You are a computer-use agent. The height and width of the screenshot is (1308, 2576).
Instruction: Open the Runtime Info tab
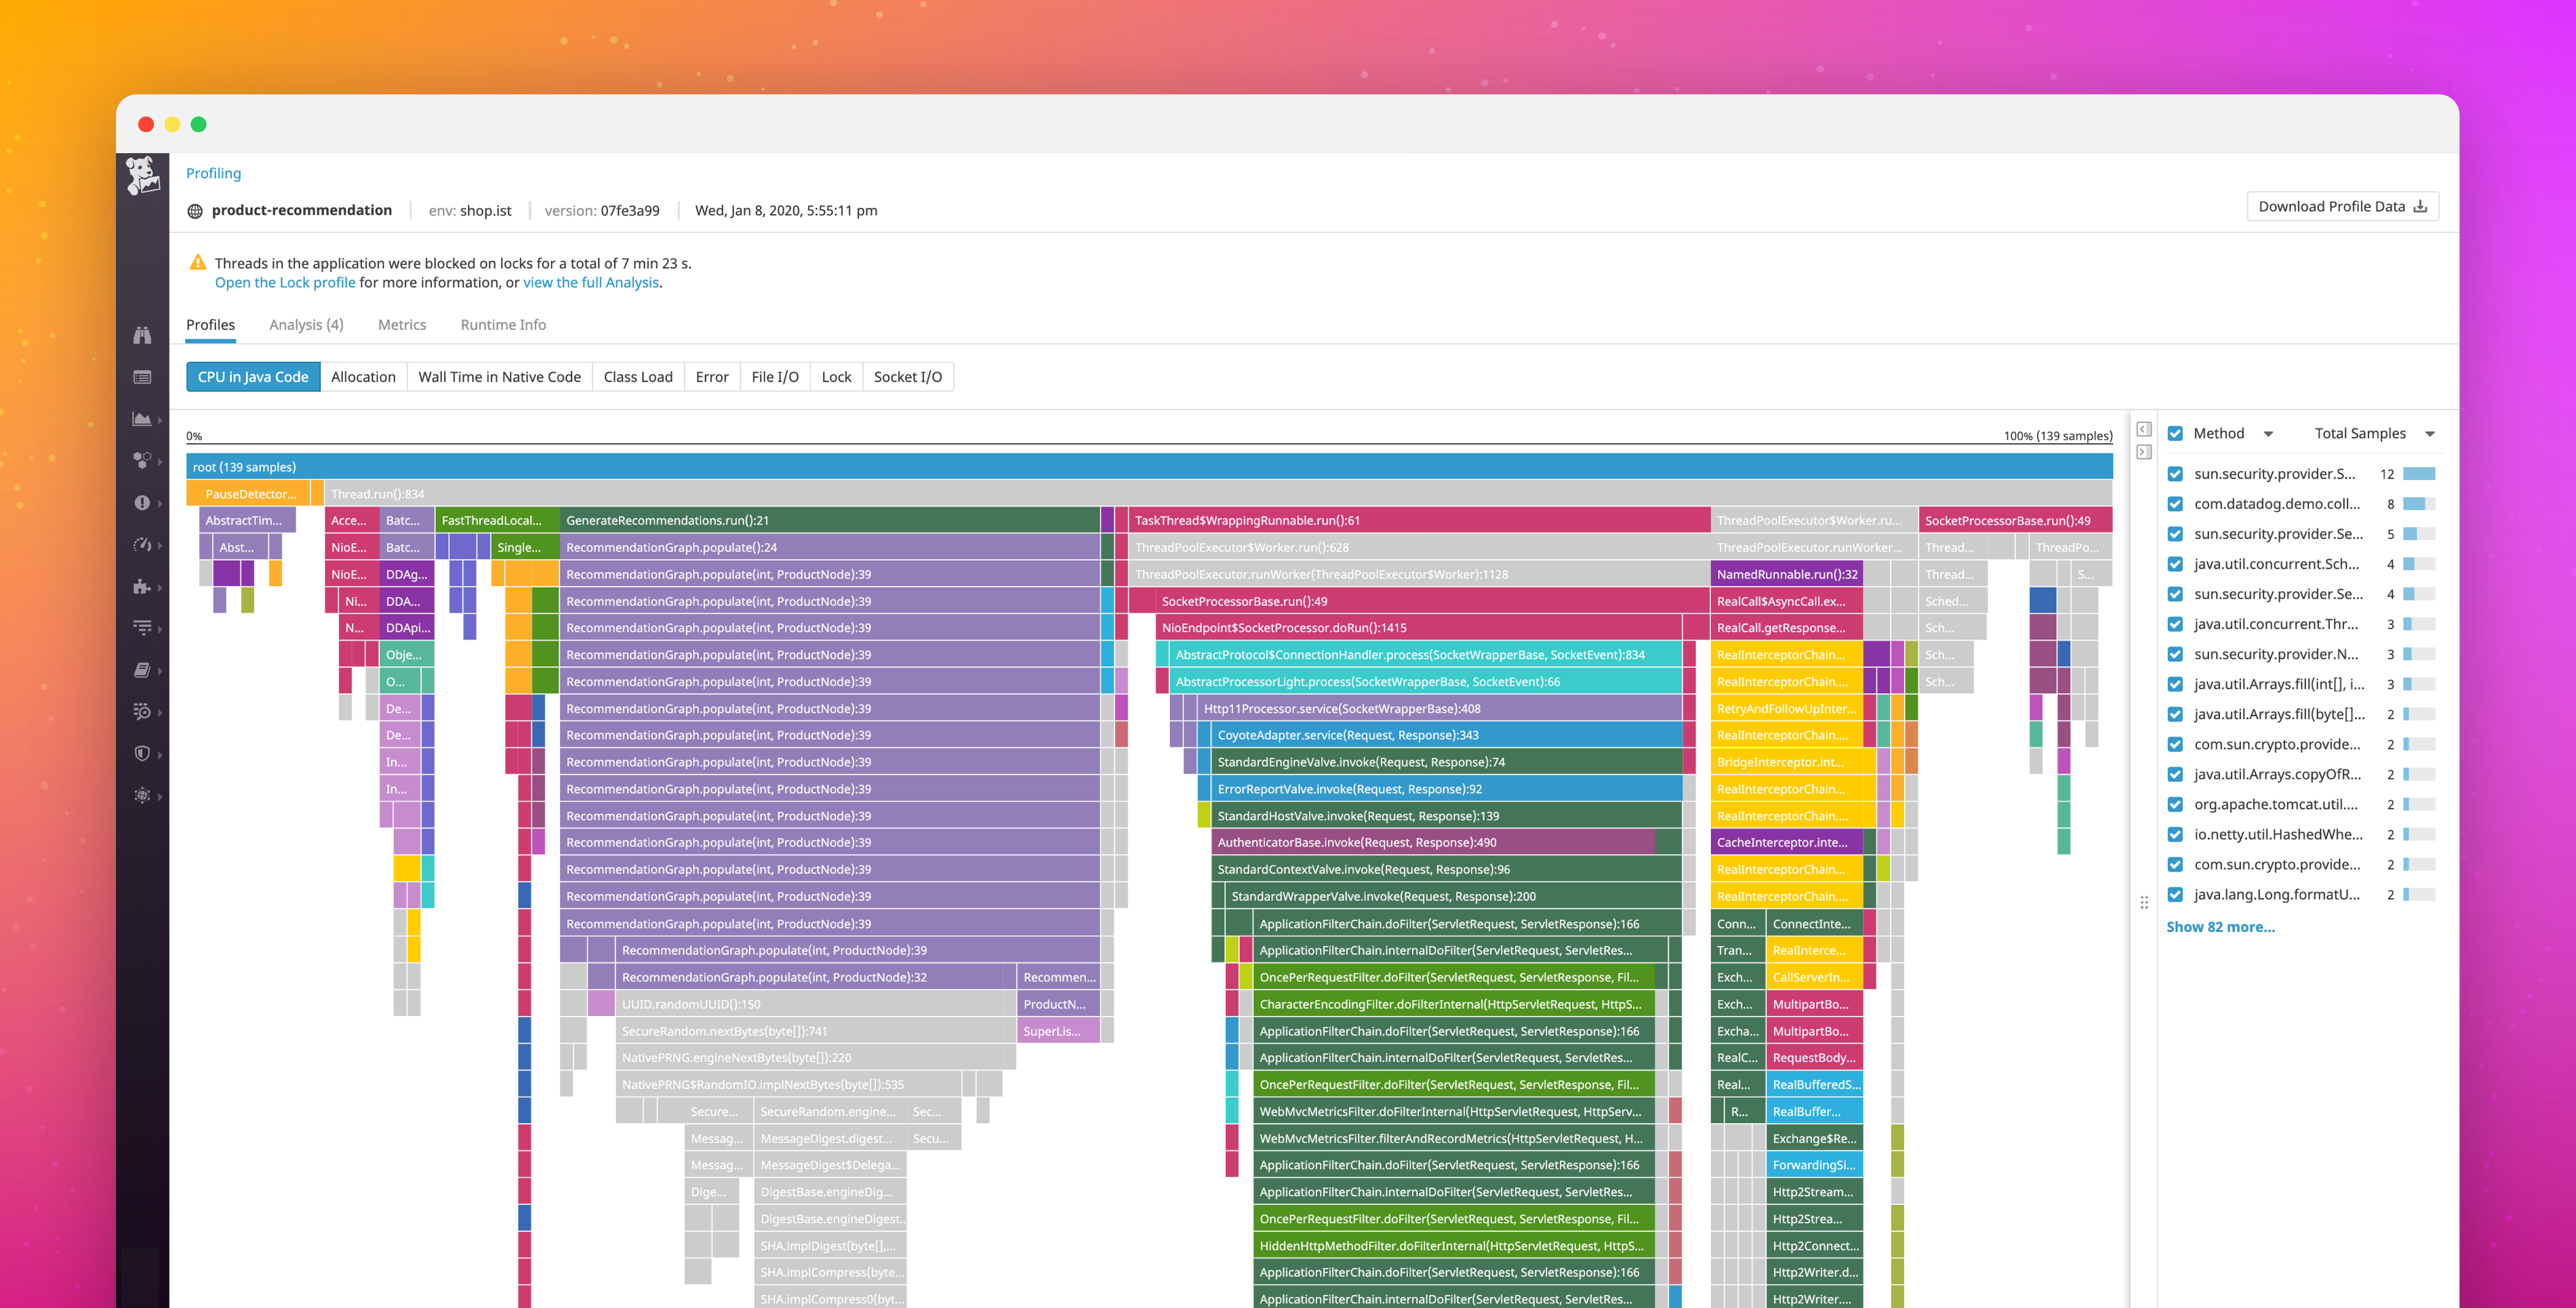point(503,324)
